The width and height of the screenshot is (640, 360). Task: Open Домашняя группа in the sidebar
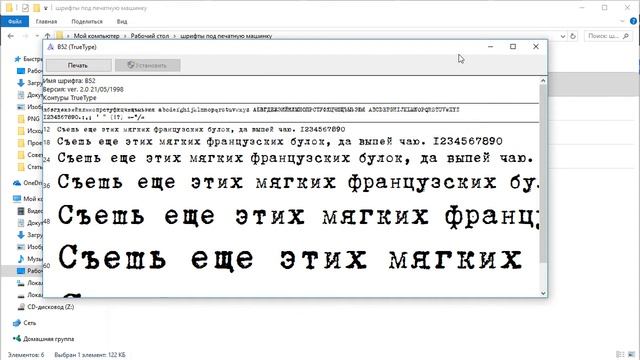click(x=44, y=339)
